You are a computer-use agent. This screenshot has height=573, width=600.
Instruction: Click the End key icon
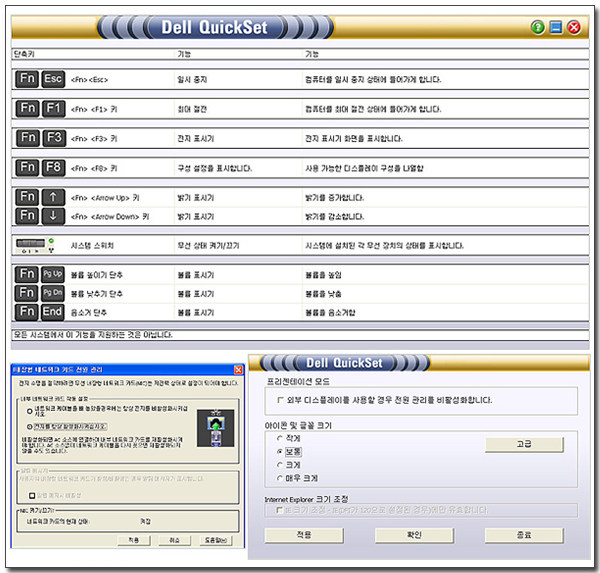coord(52,312)
